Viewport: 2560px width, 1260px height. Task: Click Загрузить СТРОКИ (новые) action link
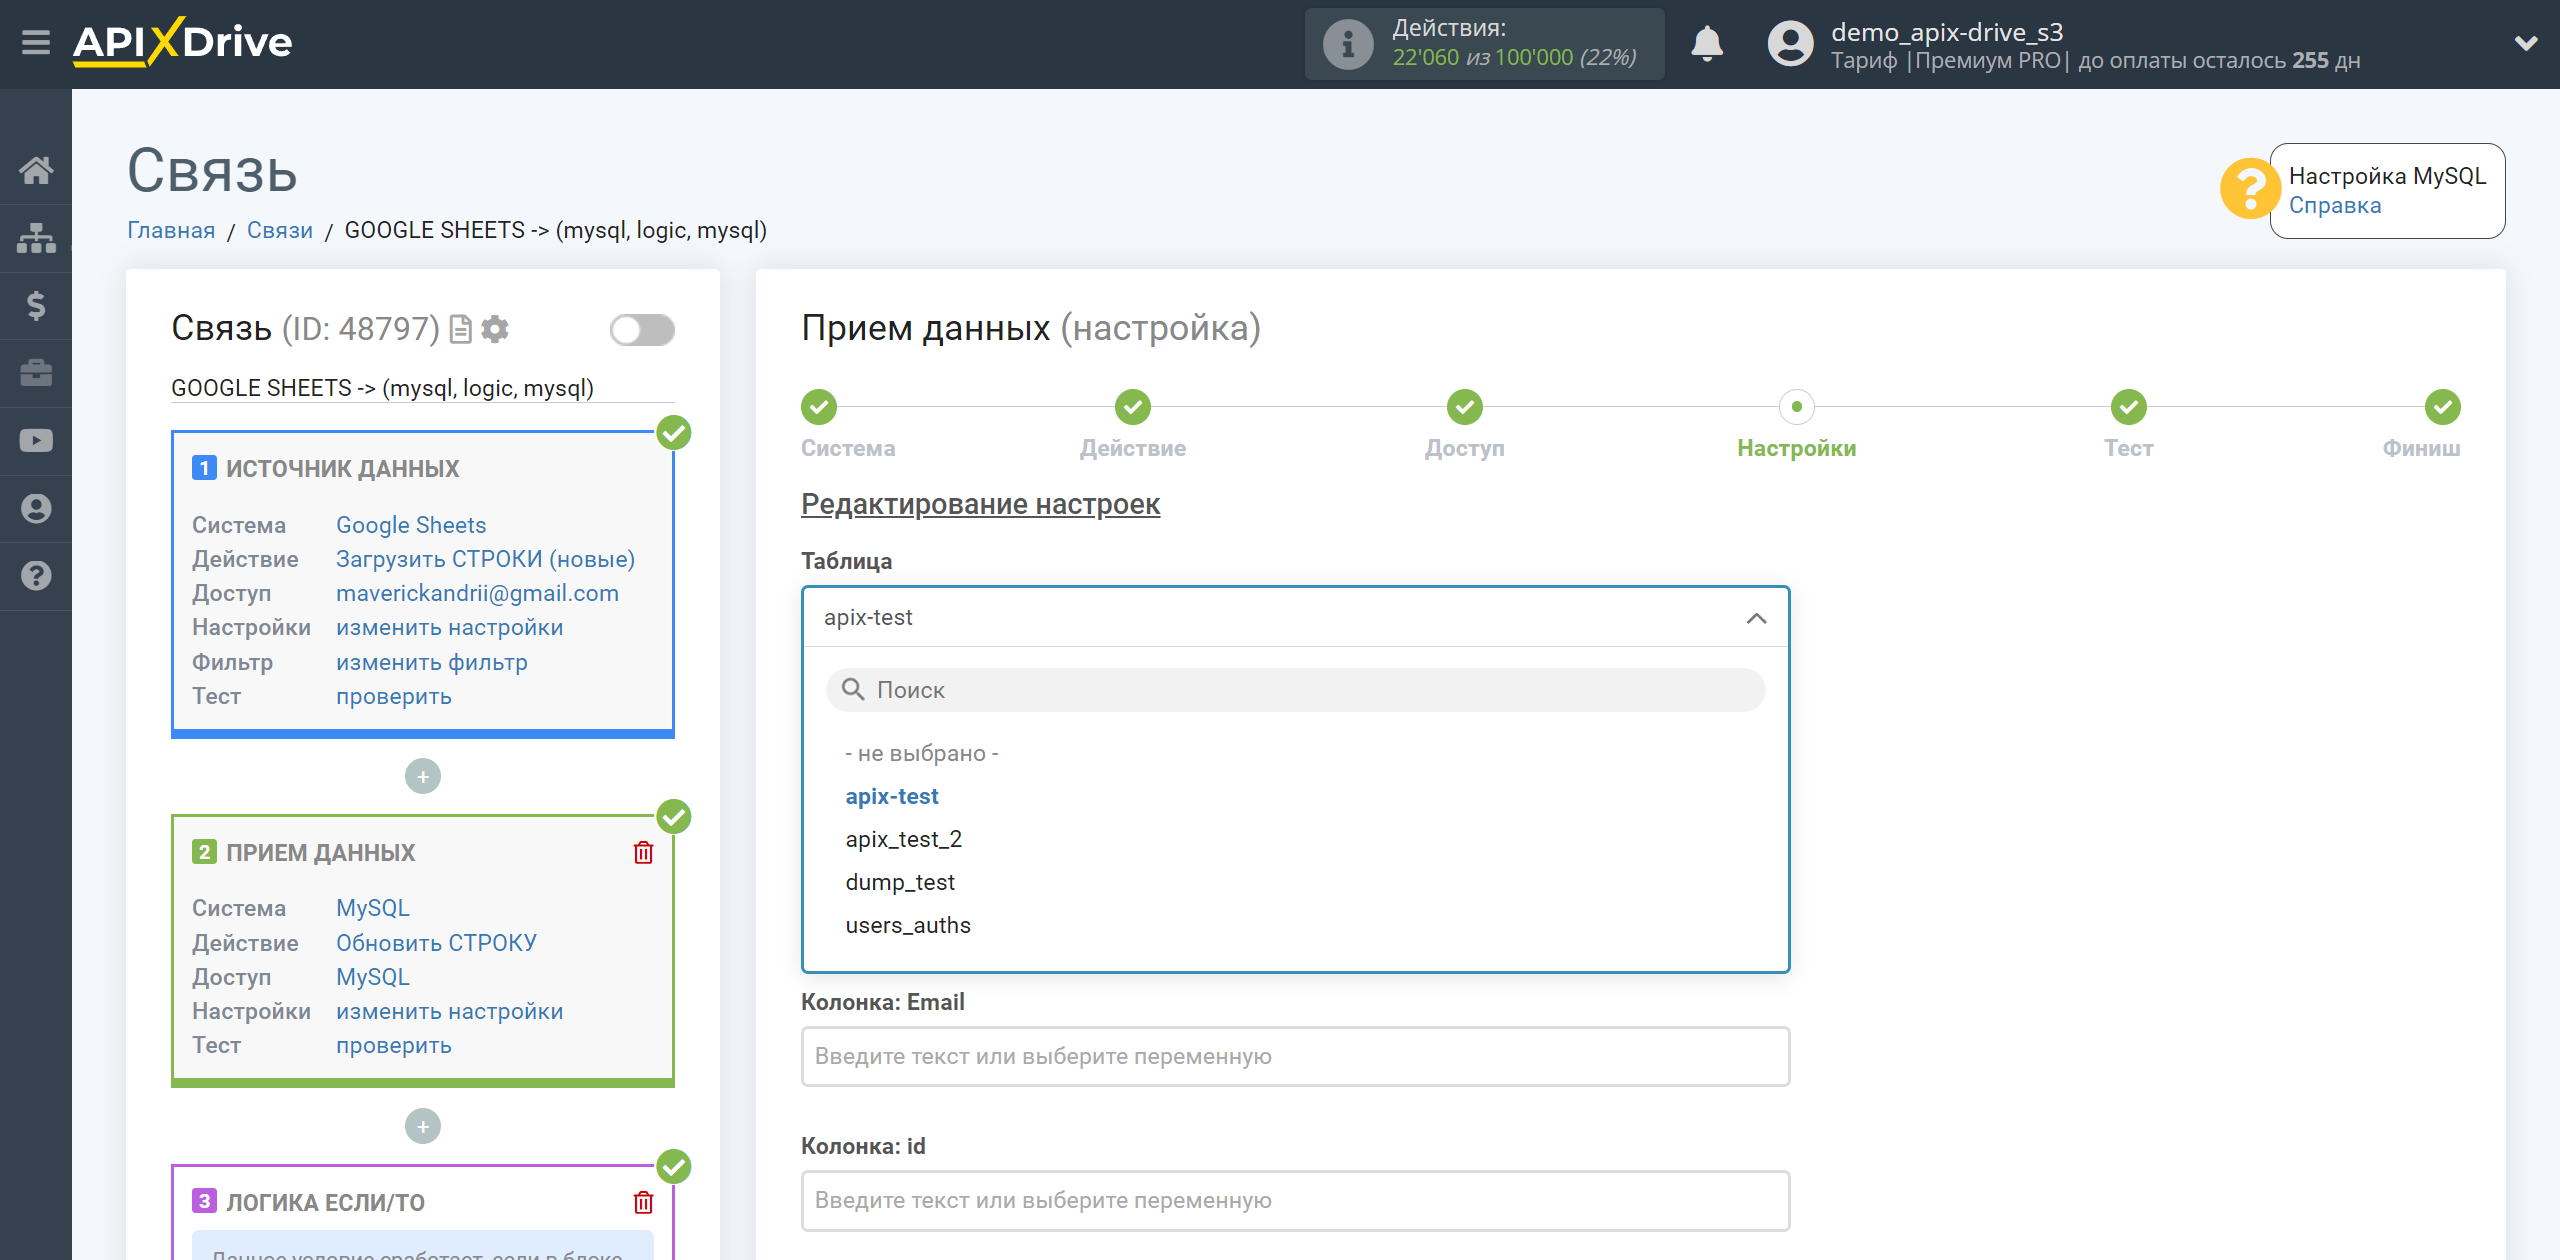pos(486,559)
